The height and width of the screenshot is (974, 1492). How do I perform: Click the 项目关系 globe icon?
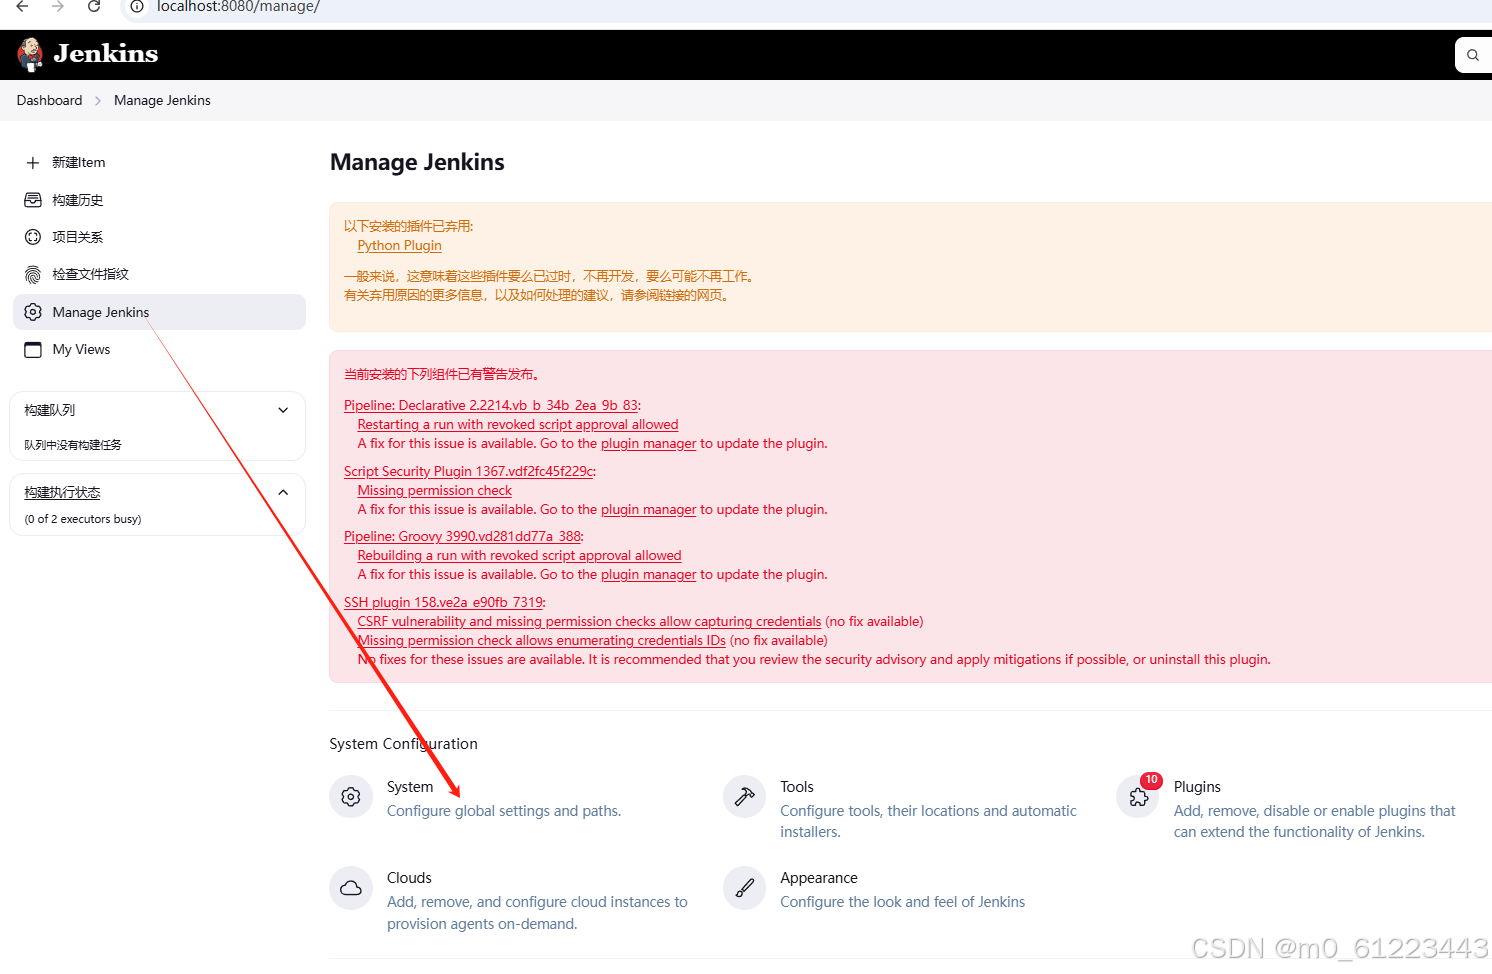click(x=31, y=237)
